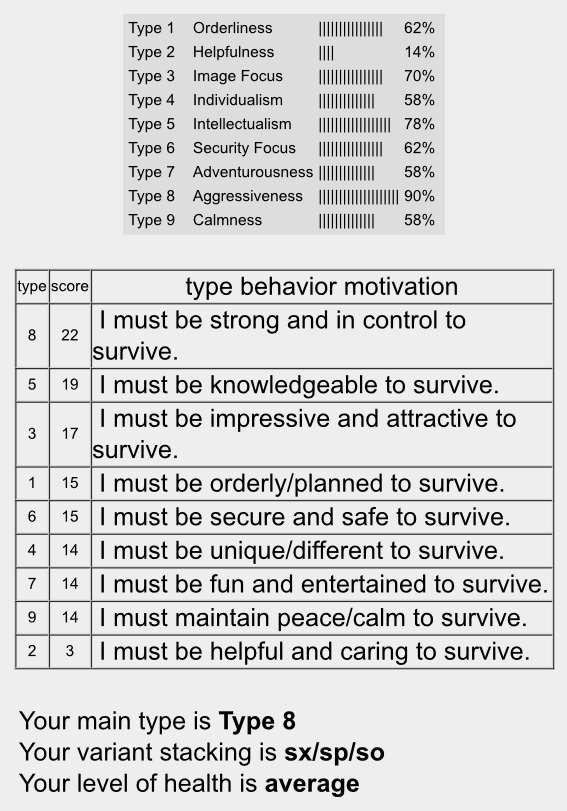Screen dimensions: 567x811
Task: Click the score 3 cell for type 2
Action: coord(70,651)
